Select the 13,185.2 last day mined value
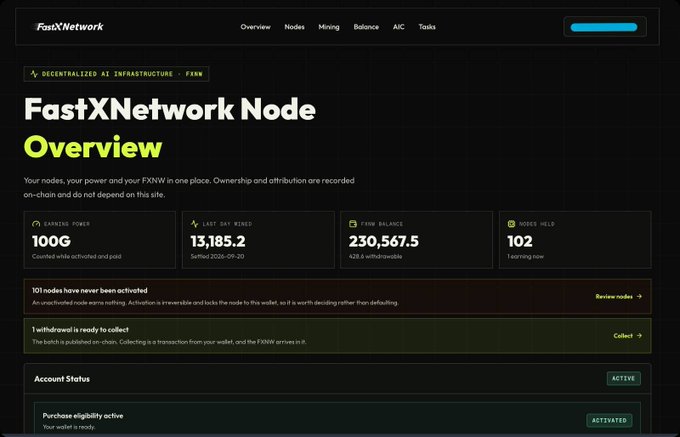This screenshot has height=437, width=680. (218, 241)
